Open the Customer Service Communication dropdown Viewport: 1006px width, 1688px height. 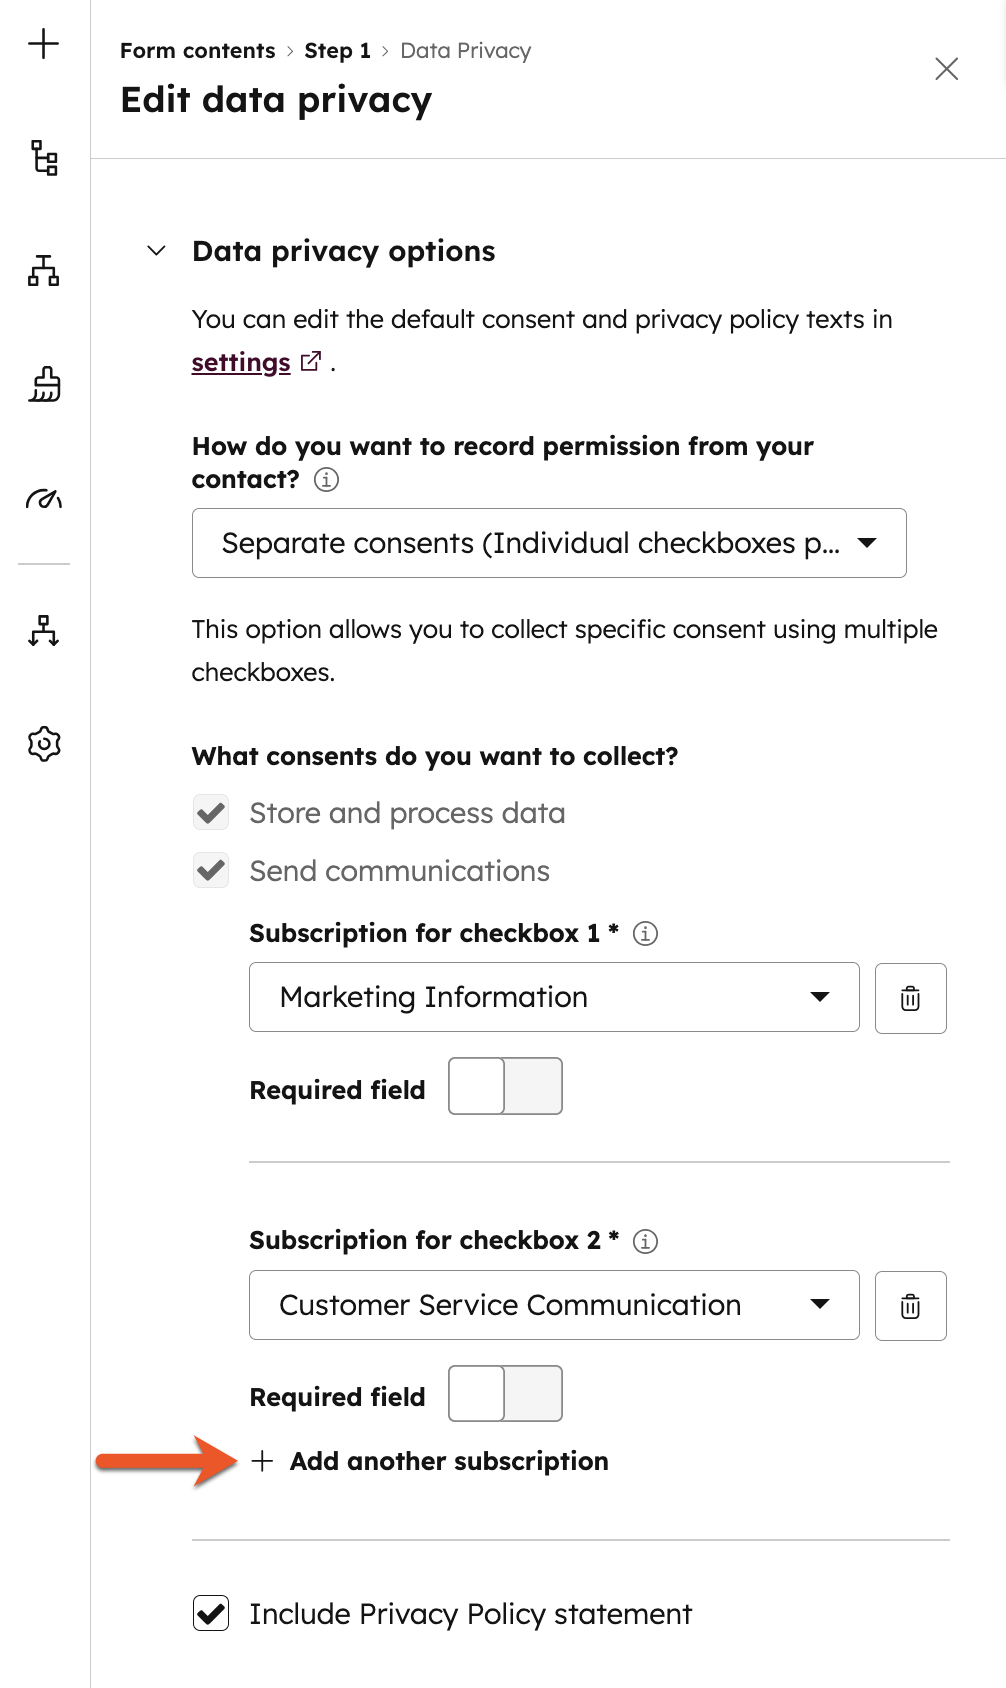(553, 1305)
